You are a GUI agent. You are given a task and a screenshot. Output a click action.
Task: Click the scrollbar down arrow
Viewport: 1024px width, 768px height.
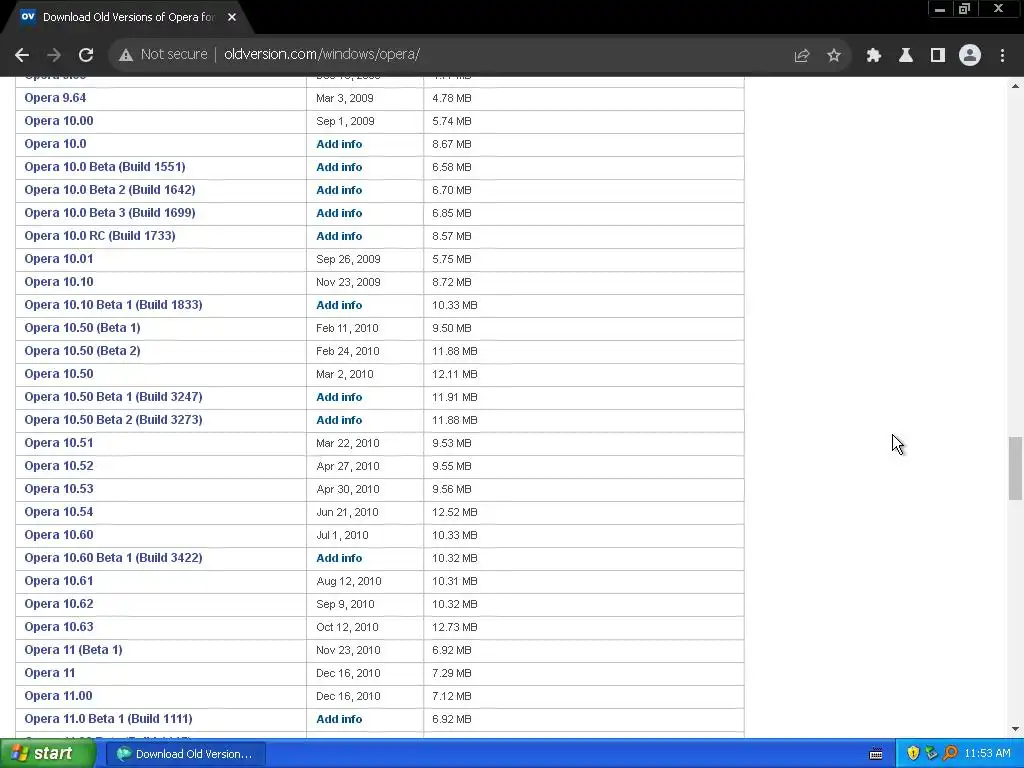(1015, 729)
